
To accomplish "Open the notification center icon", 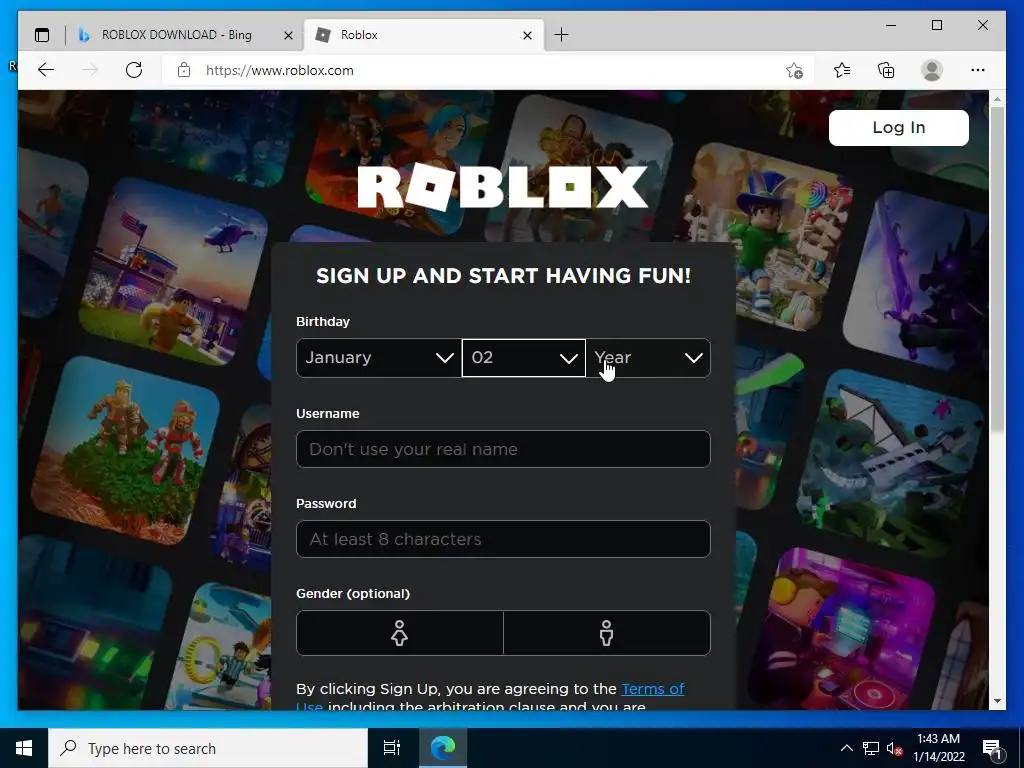I will [992, 748].
